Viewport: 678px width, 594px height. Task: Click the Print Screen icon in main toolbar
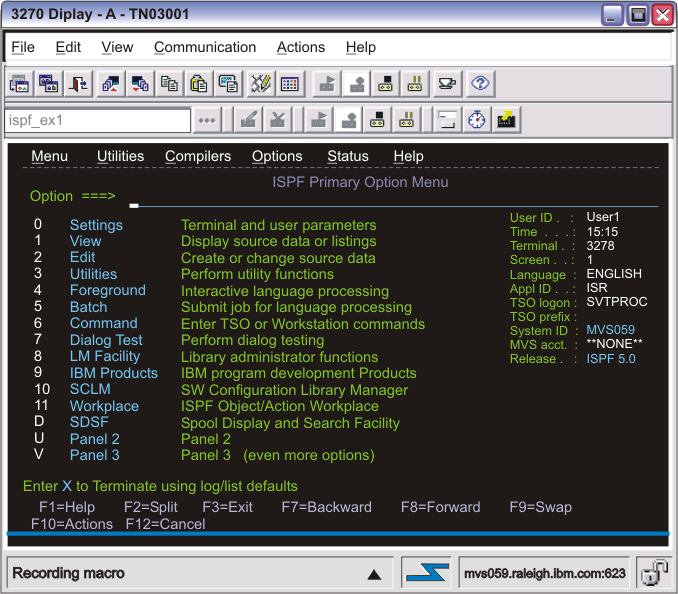[19, 83]
